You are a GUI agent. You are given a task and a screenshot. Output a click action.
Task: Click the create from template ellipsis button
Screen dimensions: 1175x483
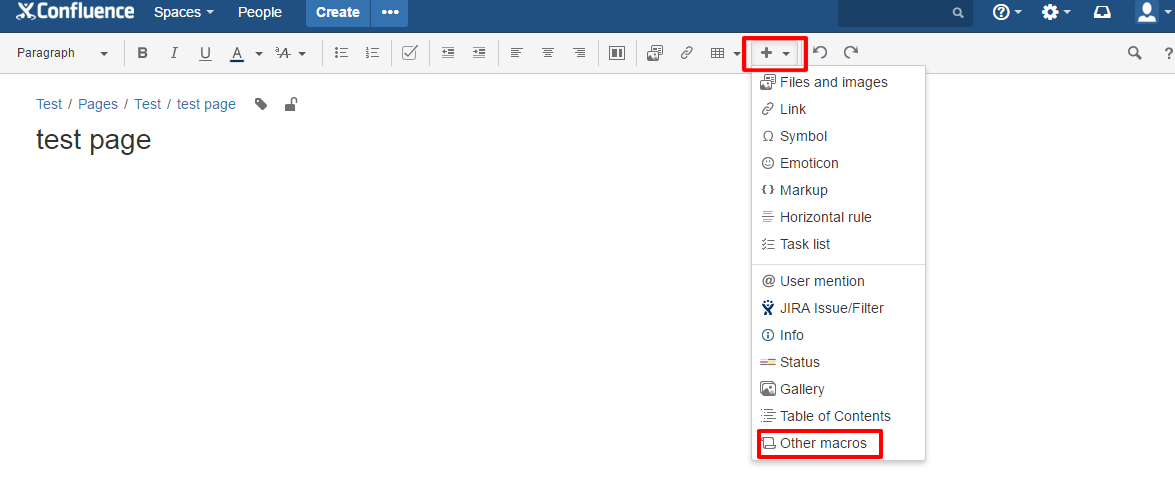390,13
